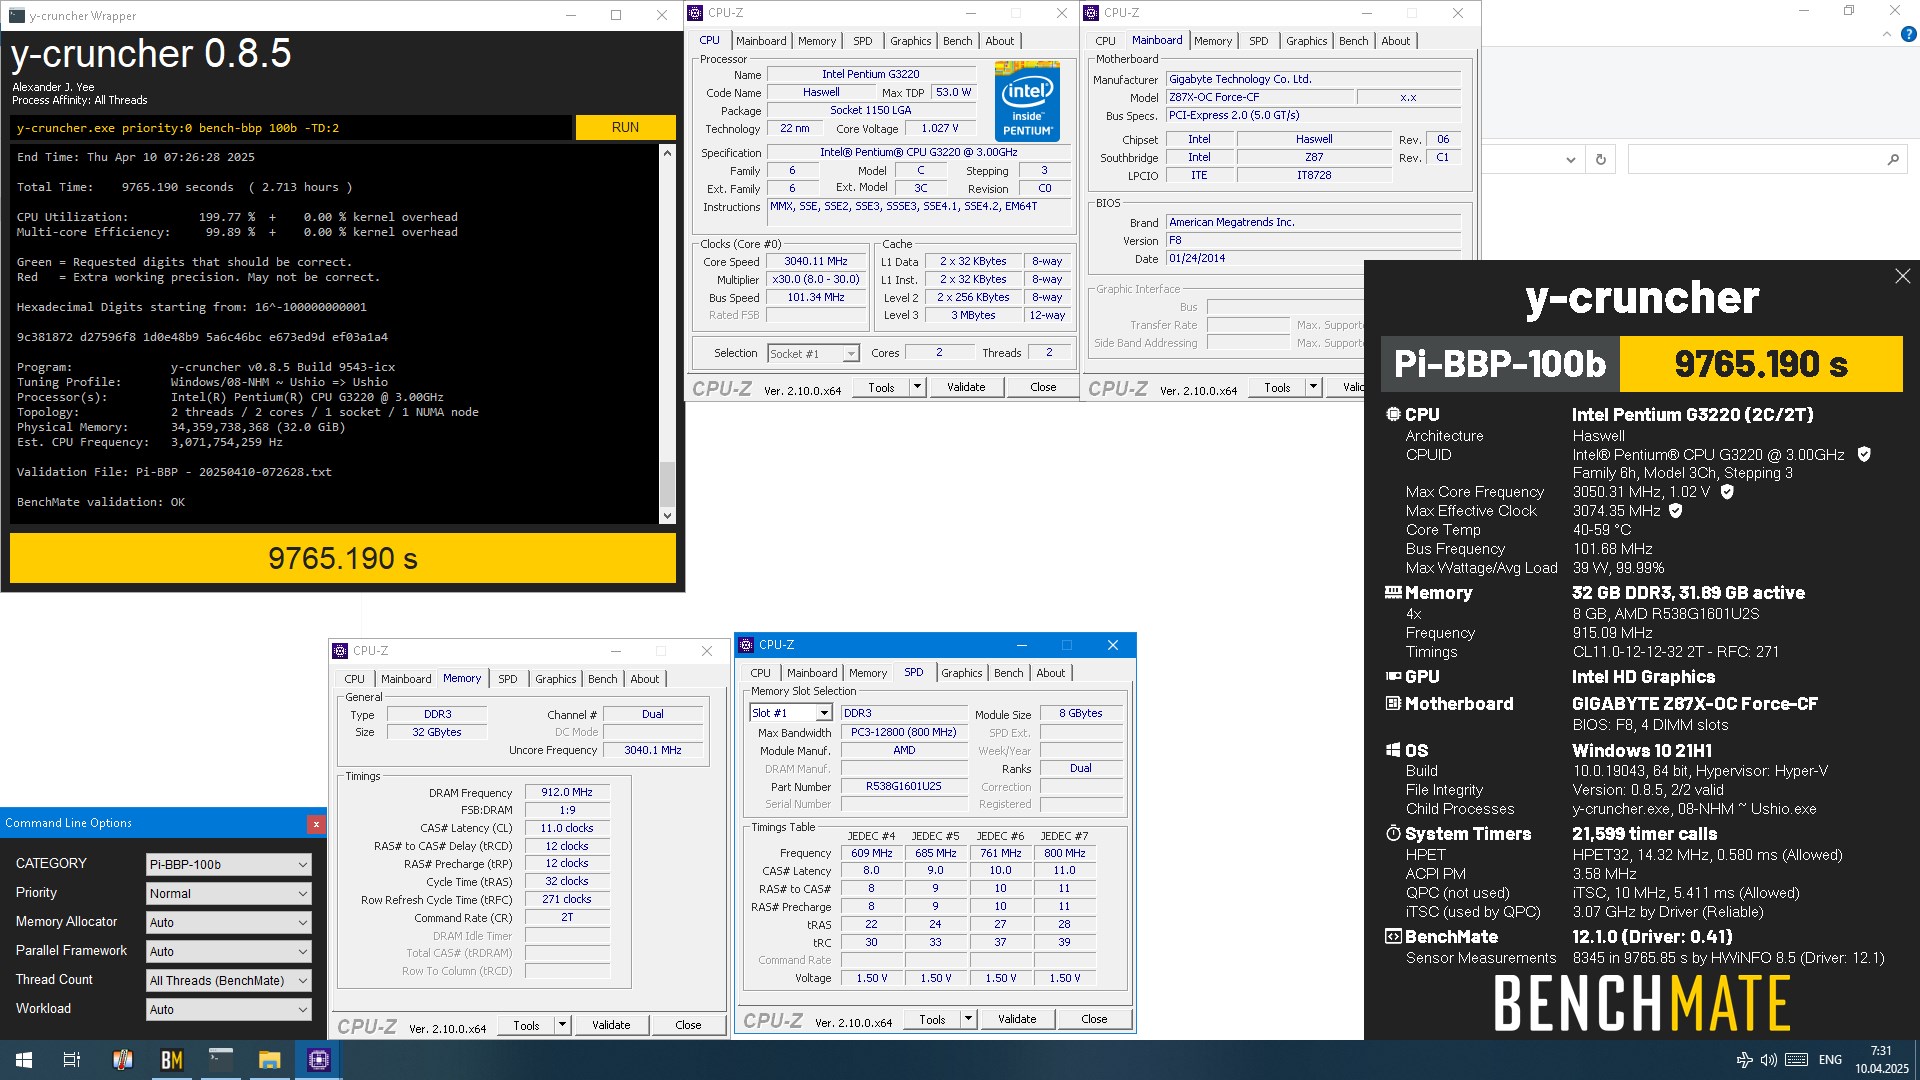The height and width of the screenshot is (1080, 1920).
Task: Switch to the CPU-Z taskbar icon
Action: click(319, 1060)
